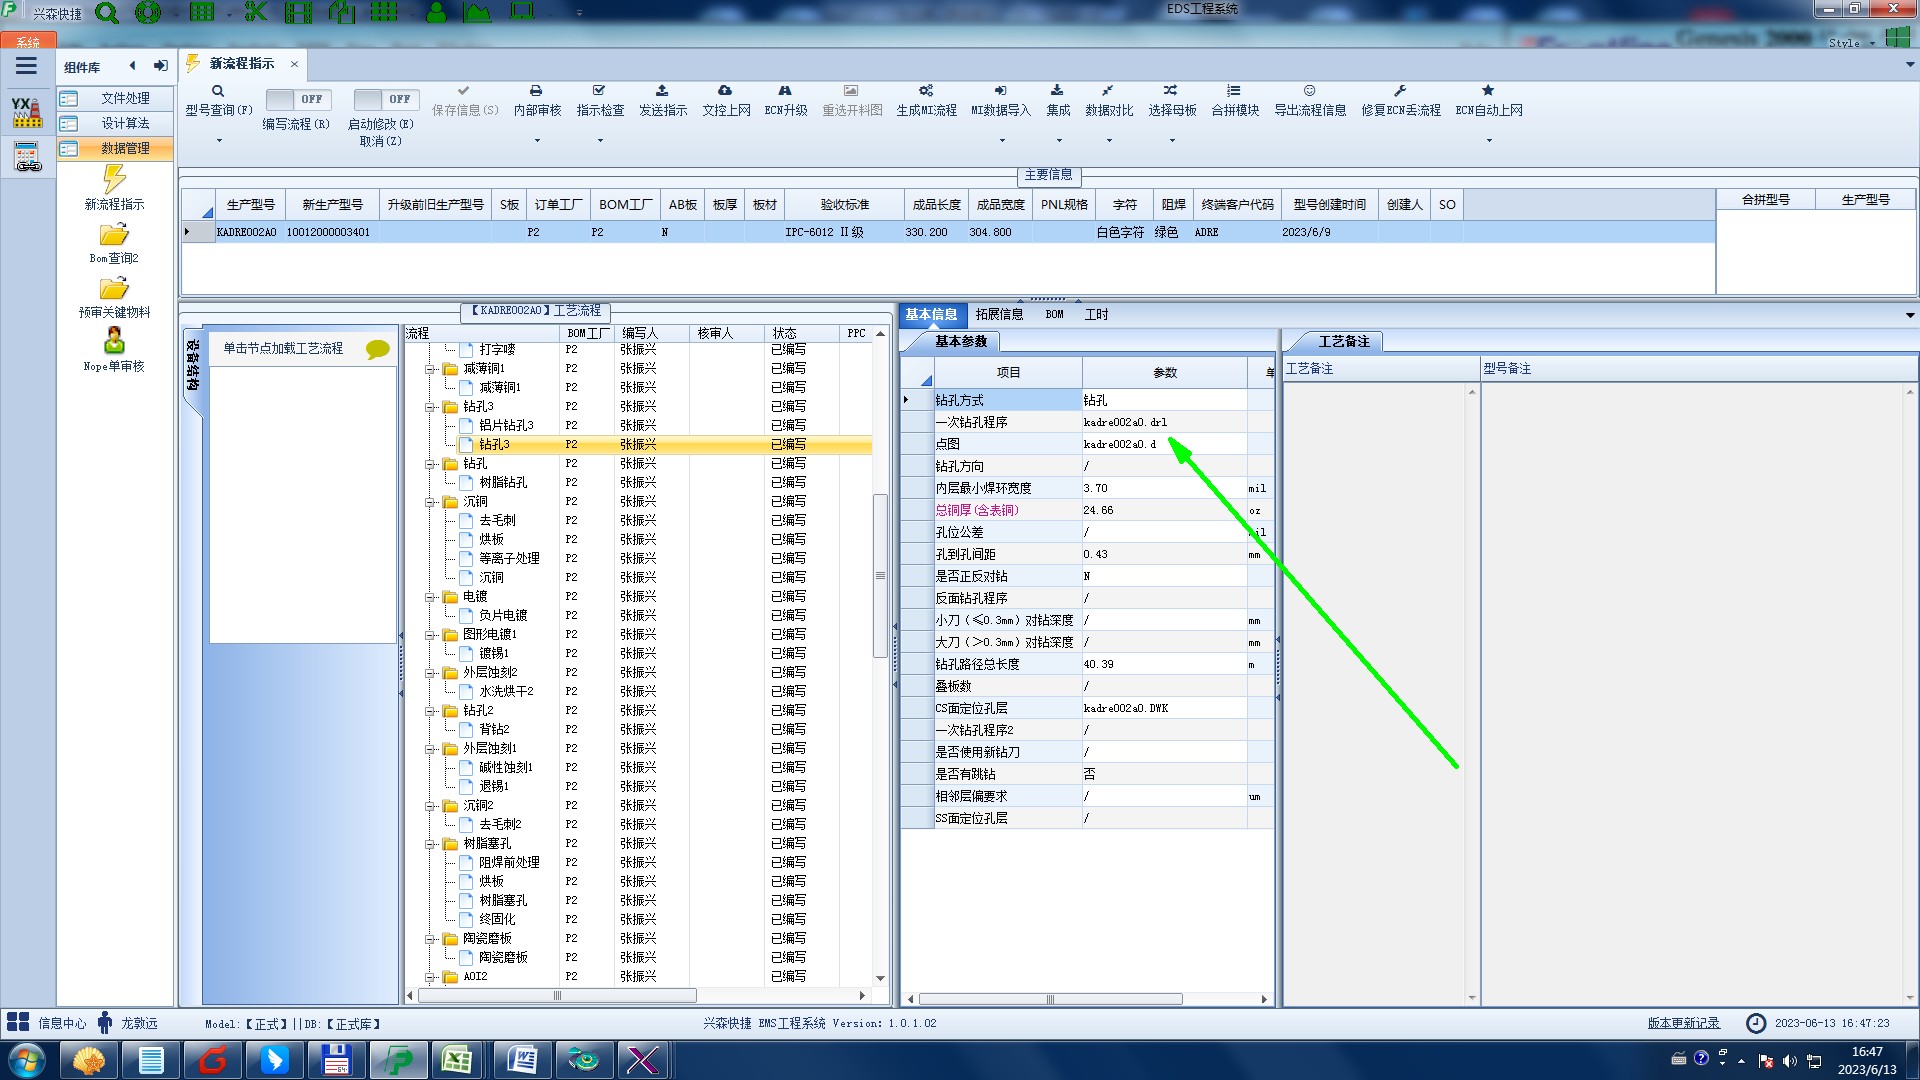Viewport: 1920px width, 1080px height.
Task: Click 导出流程信息 smiley tool
Action: 1310,100
